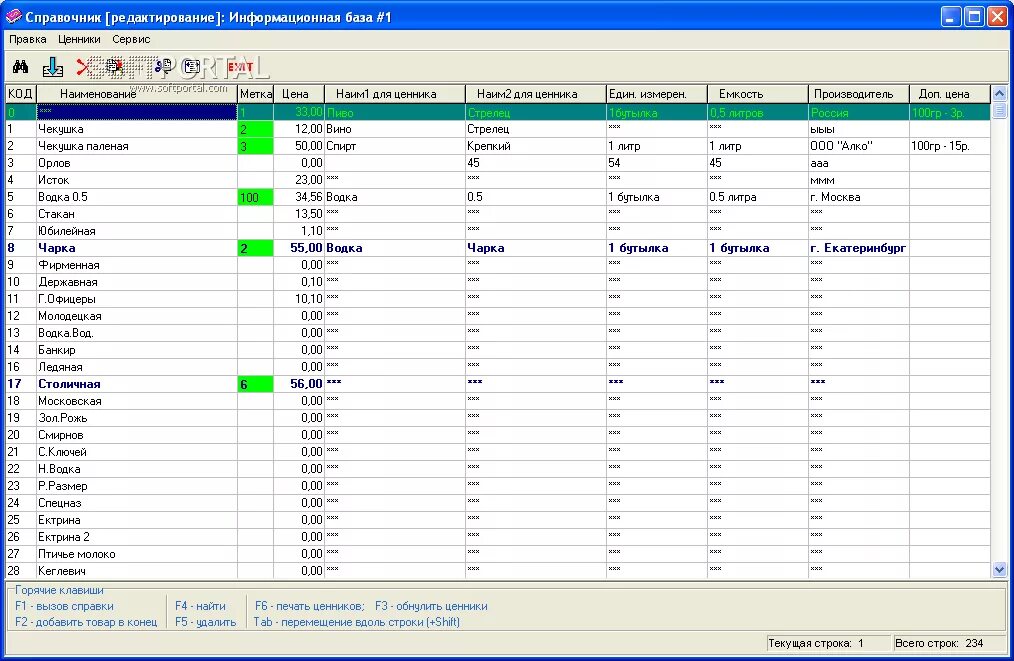
Task: Click the Наим1 для ценника column header
Action: coord(394,94)
